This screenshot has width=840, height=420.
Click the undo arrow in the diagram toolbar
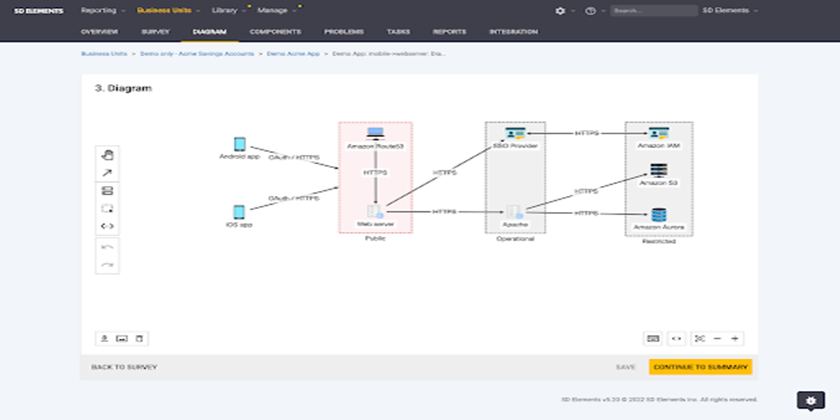click(x=107, y=247)
